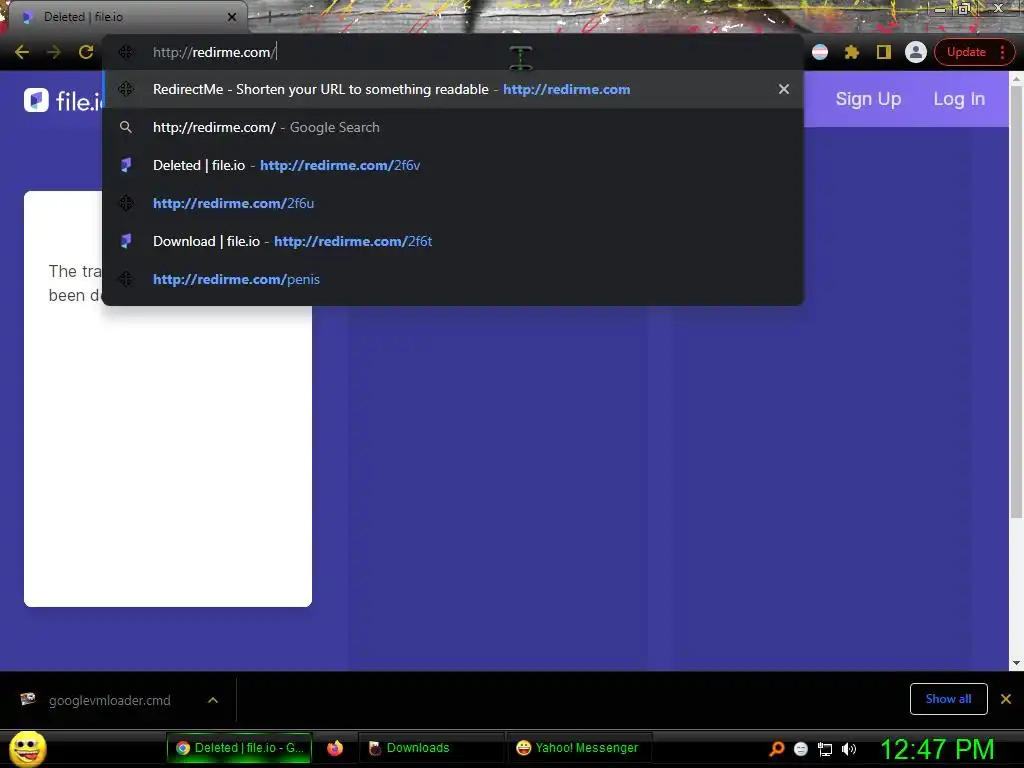Open the Extensions puzzle icon

(852, 52)
